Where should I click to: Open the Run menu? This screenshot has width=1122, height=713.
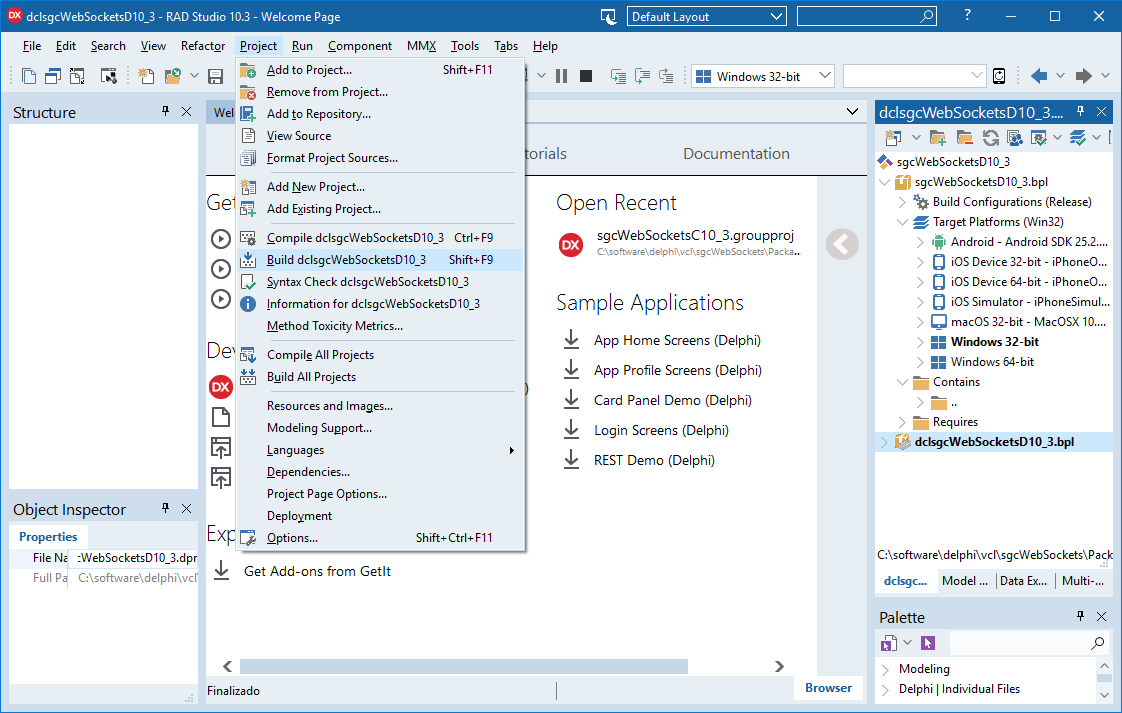coord(302,46)
